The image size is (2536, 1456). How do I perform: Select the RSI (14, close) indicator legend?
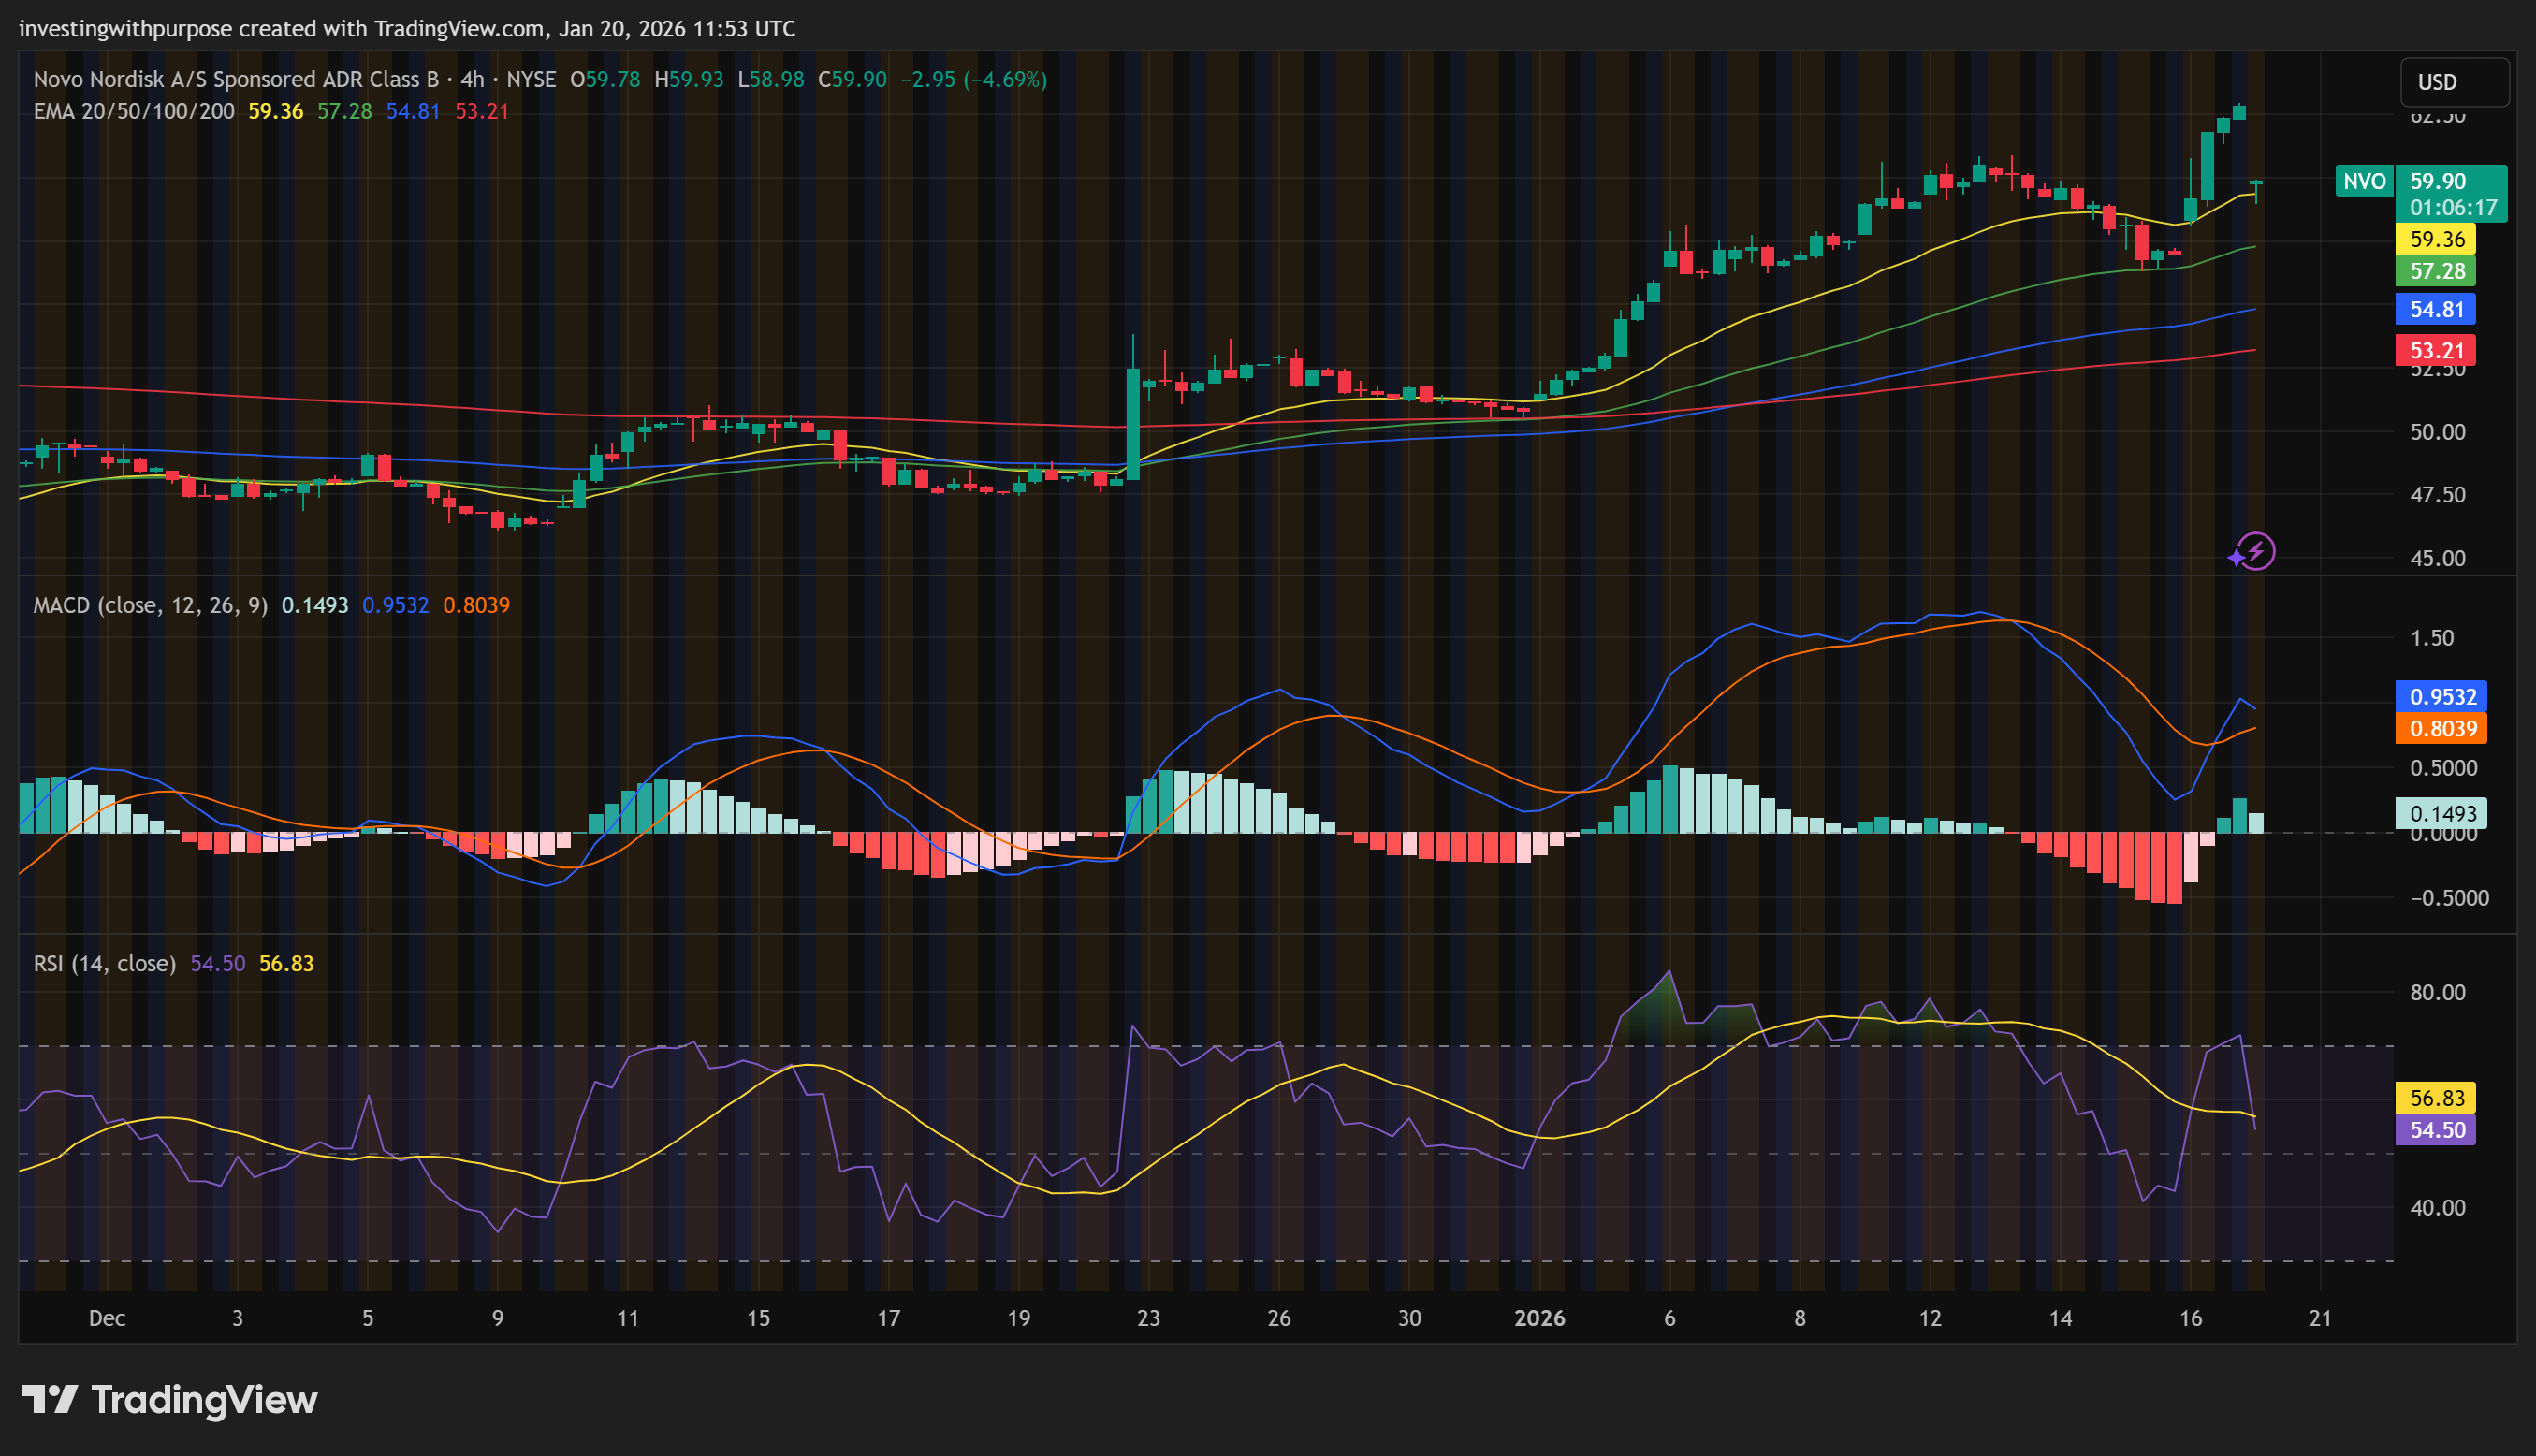point(104,963)
